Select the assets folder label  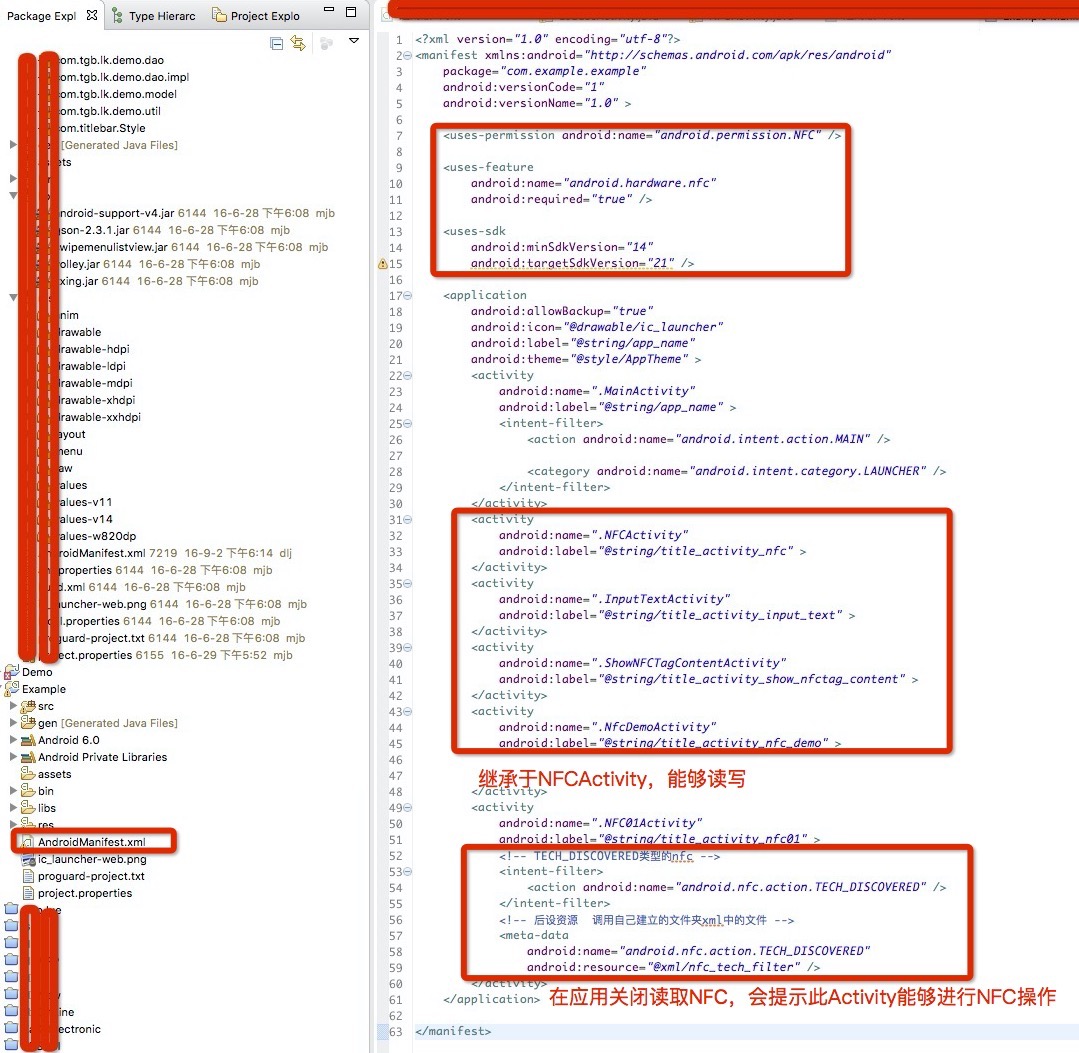(x=54, y=774)
